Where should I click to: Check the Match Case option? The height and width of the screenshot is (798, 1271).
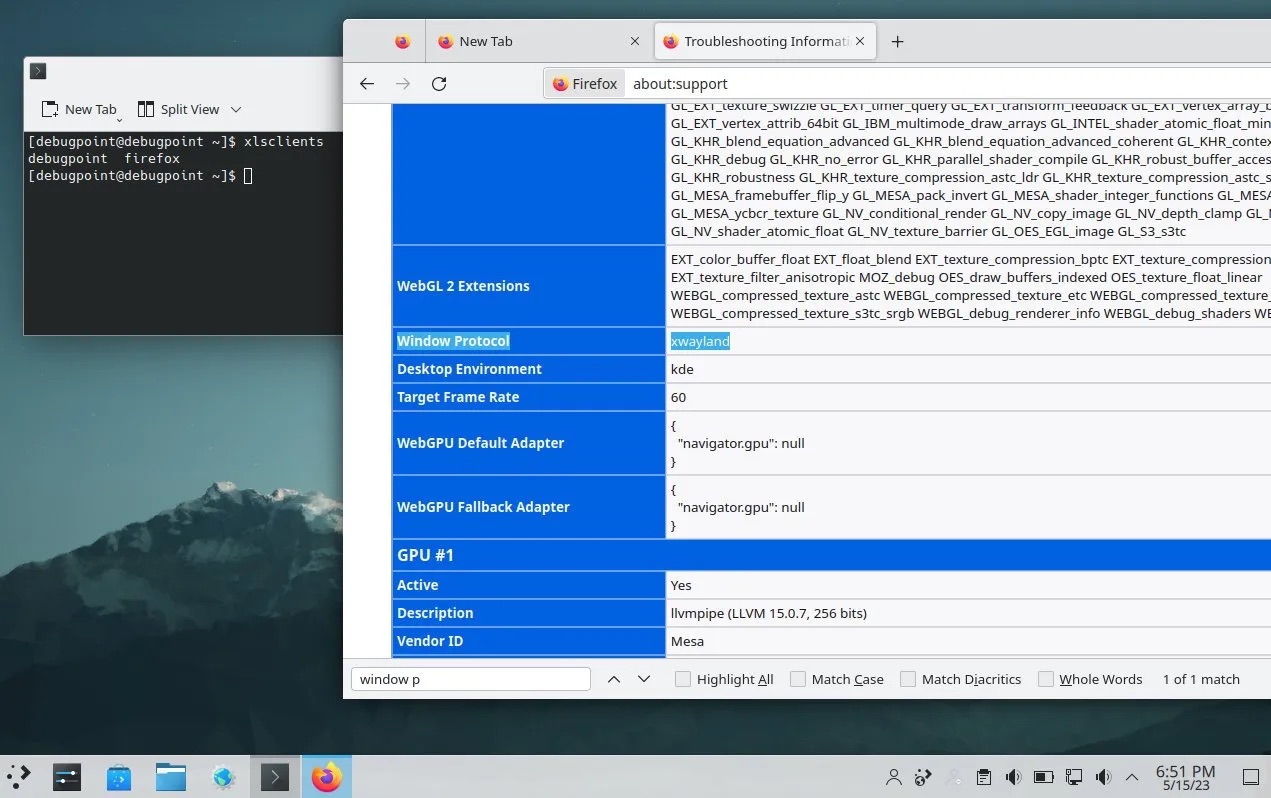tap(798, 679)
